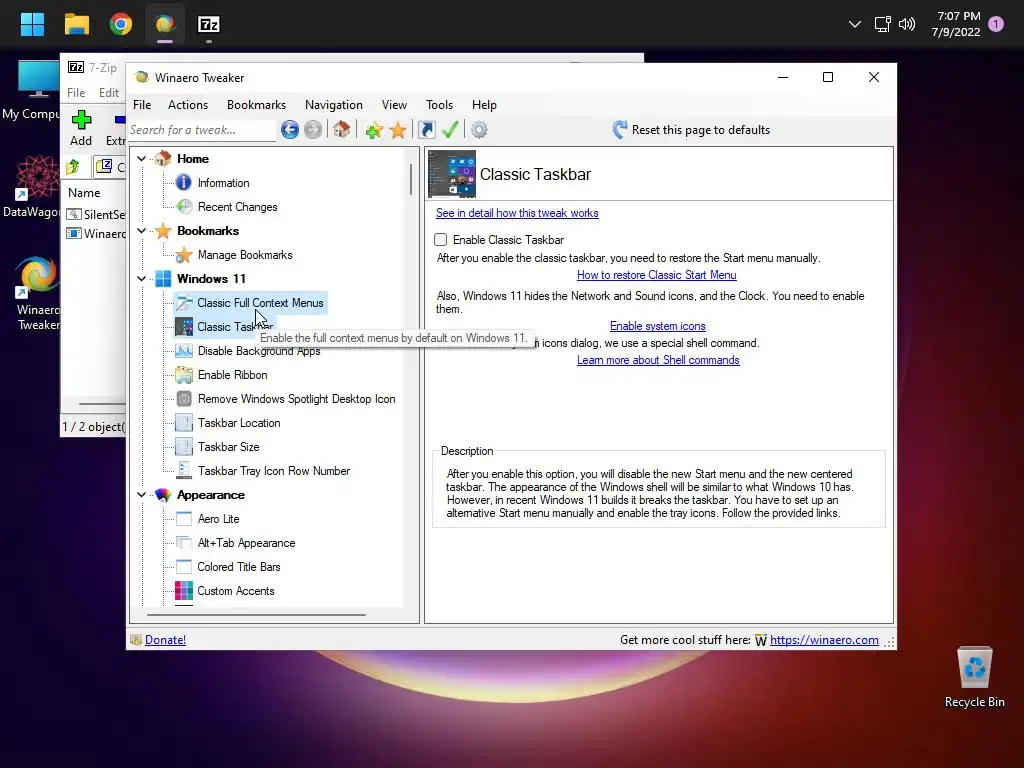Screen dimensions: 1024x768
Task: Open Winaero Tweaker desktop shortcut
Action: tap(39, 294)
